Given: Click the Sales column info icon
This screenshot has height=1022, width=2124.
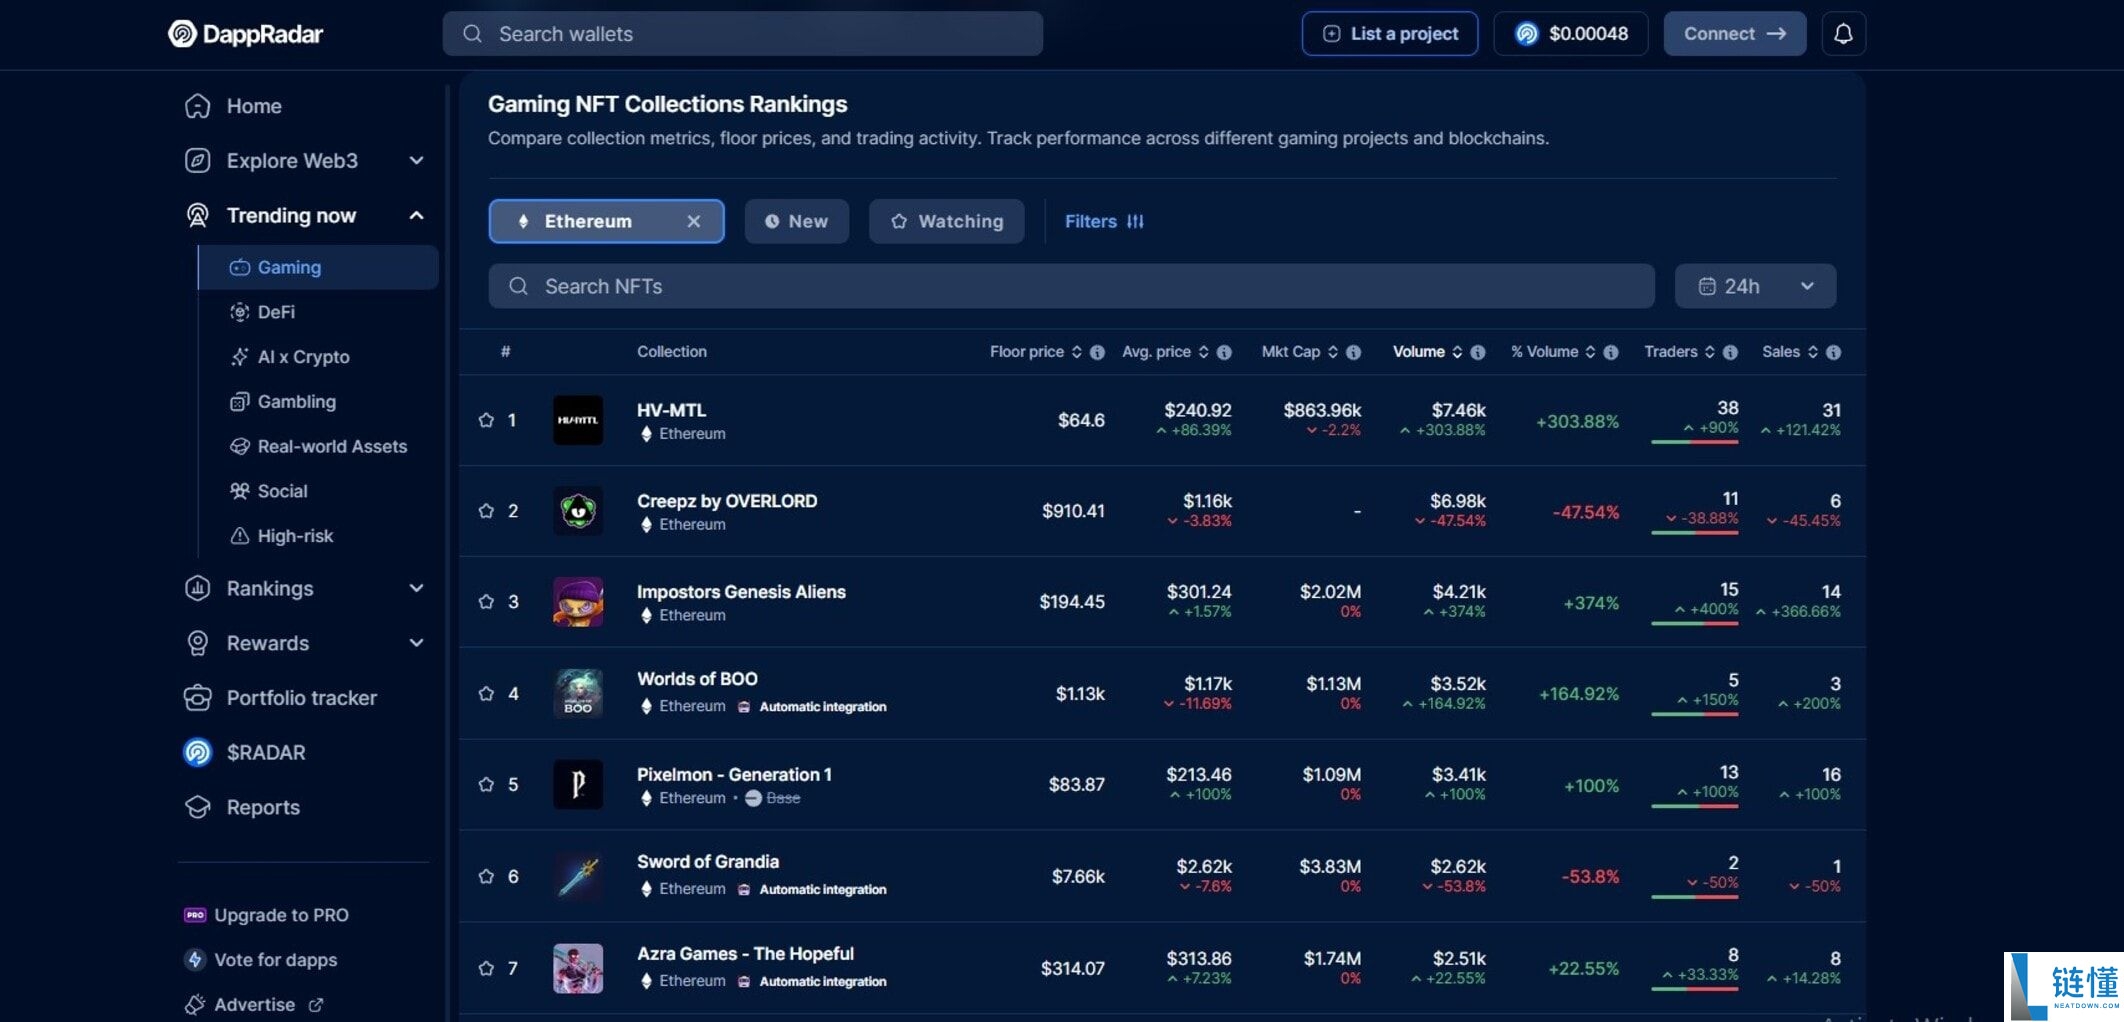Looking at the screenshot, I should click(x=1833, y=352).
